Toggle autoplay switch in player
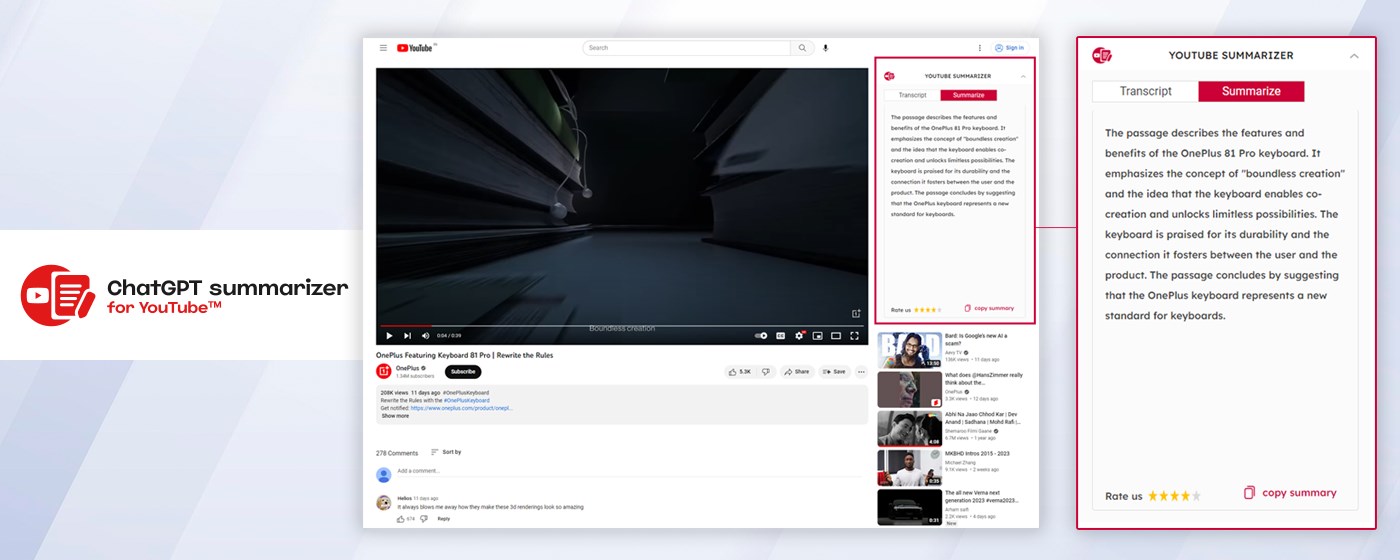The height and width of the screenshot is (560, 1400). tap(761, 336)
